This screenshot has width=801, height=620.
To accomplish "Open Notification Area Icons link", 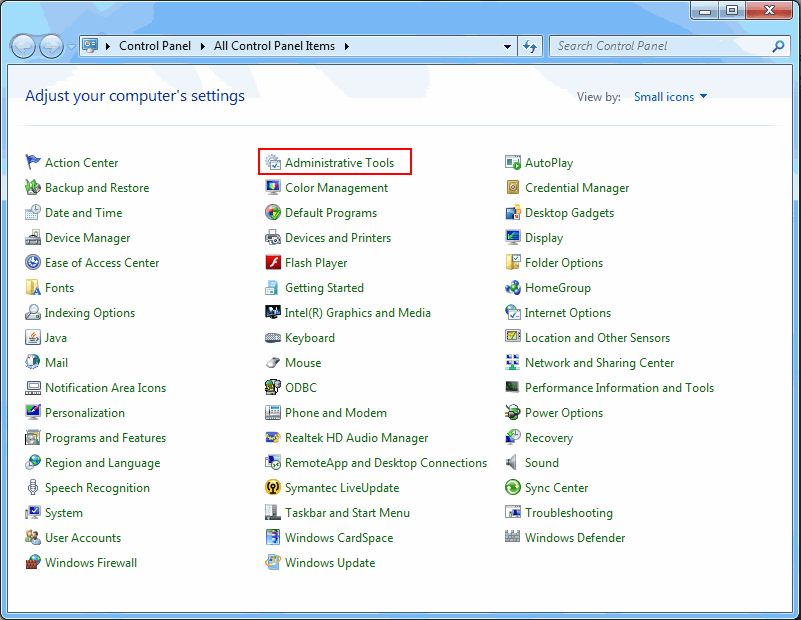I will click(105, 388).
